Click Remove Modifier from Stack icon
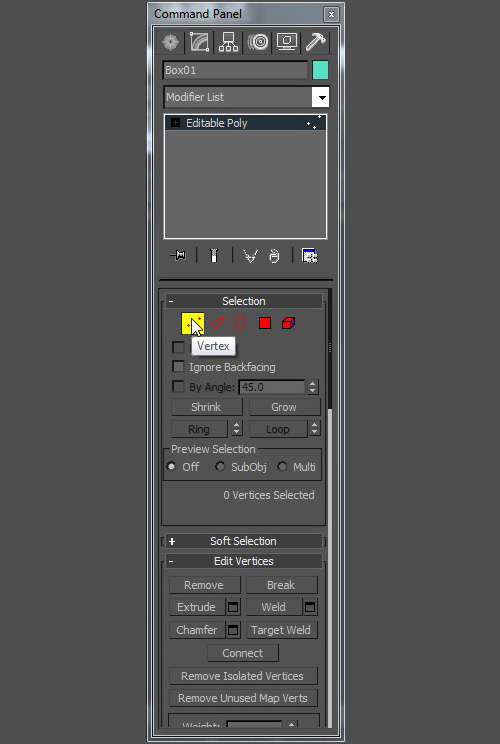 [274, 256]
